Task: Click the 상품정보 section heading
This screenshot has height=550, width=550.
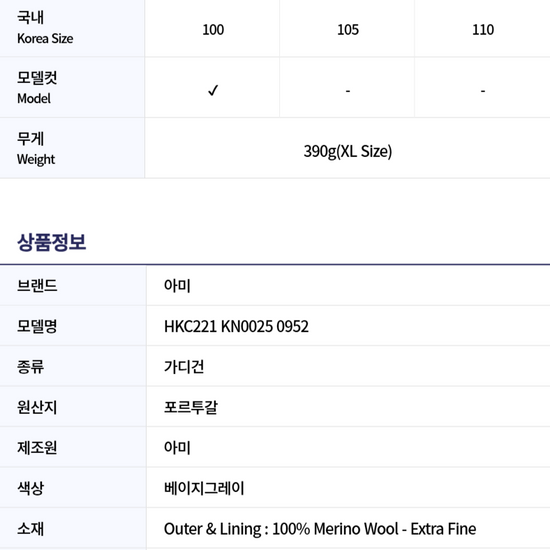Action: pos(51,242)
